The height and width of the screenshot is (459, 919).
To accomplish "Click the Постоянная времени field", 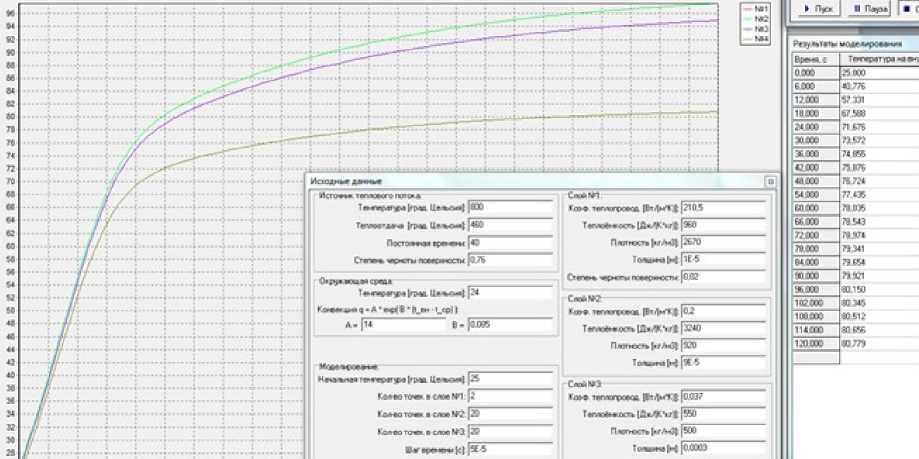I will point(510,243).
